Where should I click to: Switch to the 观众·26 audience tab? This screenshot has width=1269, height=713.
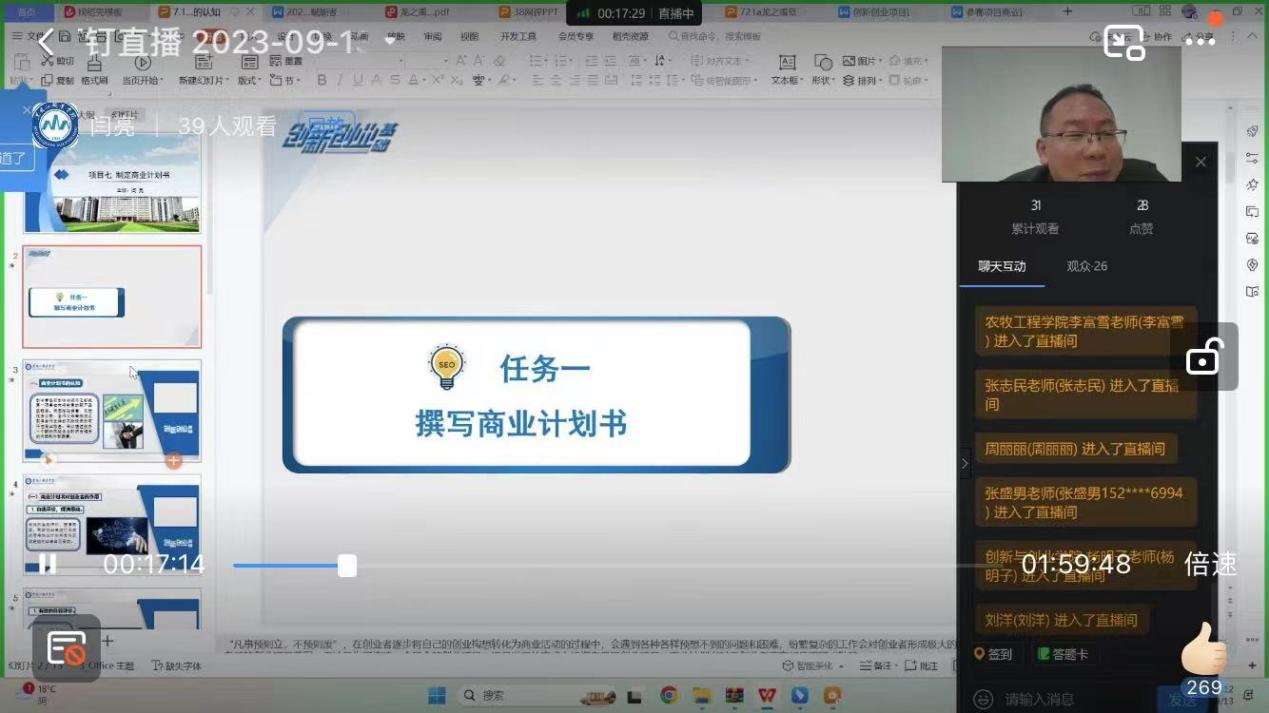coord(1086,266)
